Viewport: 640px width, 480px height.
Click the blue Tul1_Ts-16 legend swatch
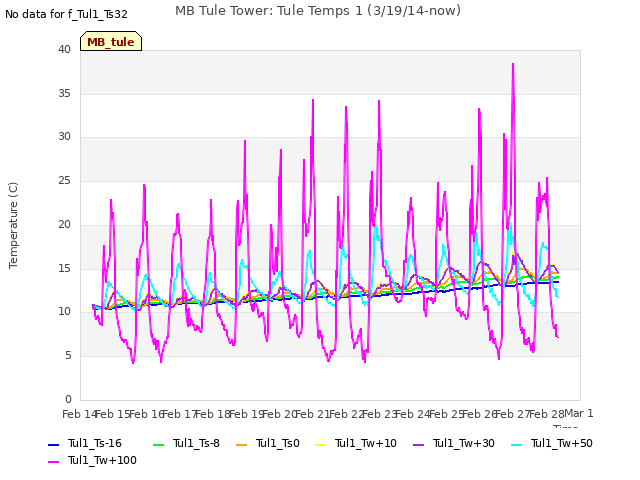pyautogui.click(x=53, y=444)
